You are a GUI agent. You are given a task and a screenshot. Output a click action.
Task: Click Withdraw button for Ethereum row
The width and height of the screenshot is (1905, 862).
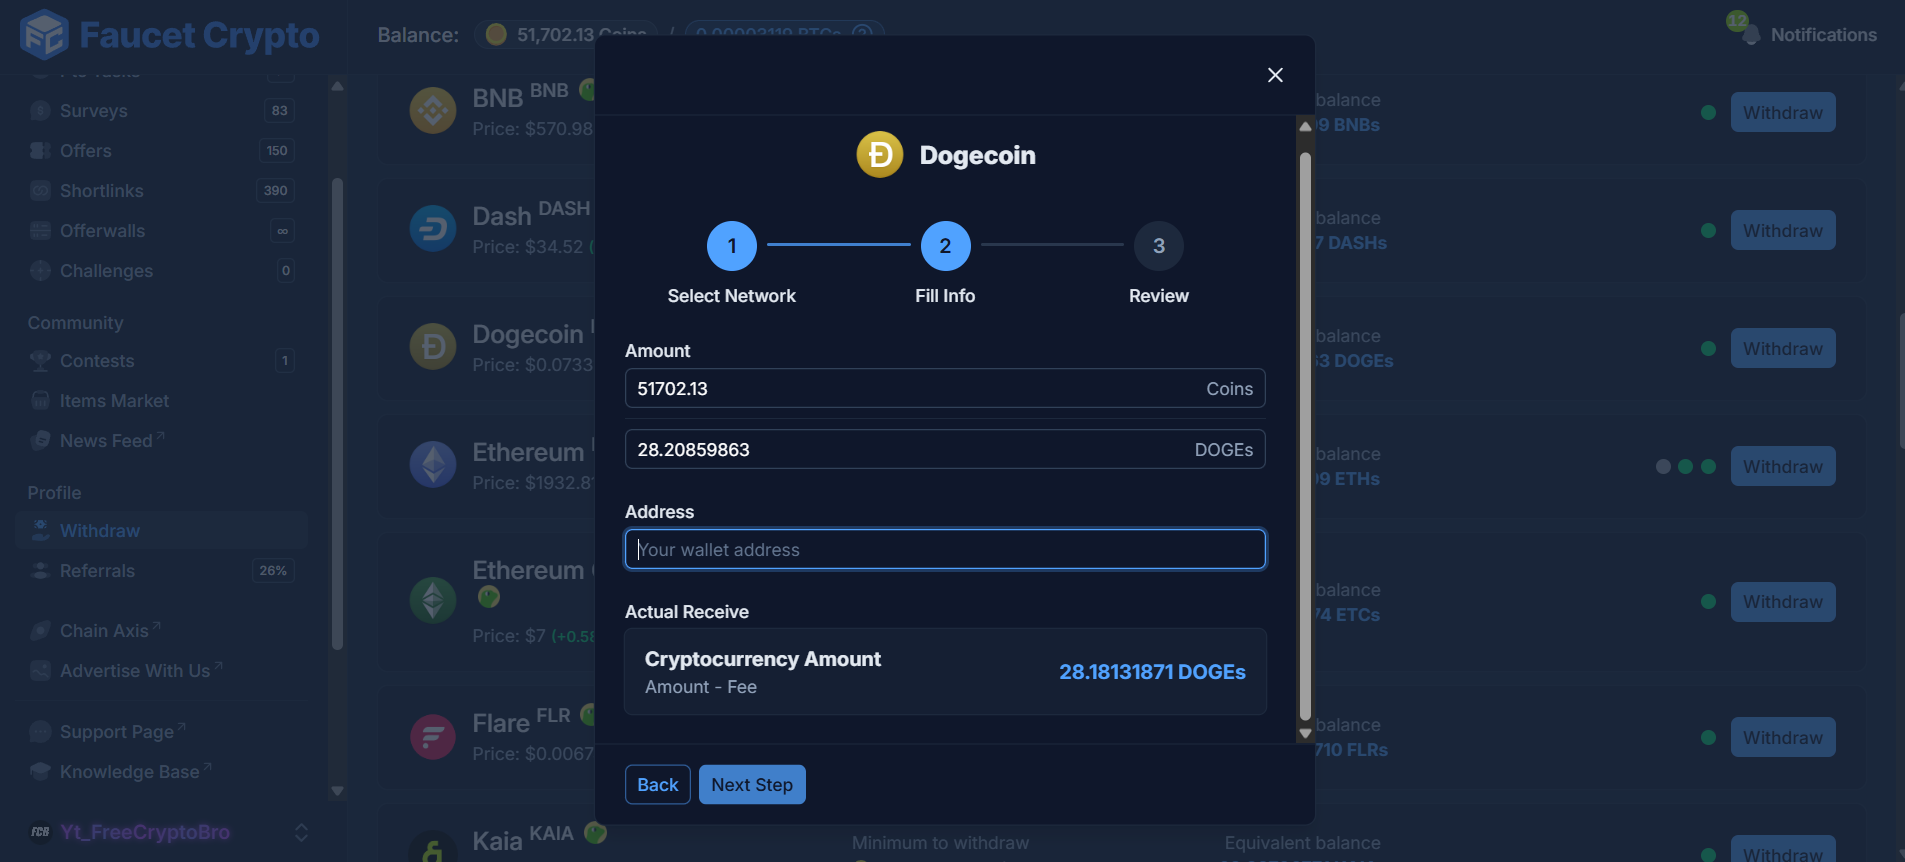click(x=1783, y=467)
